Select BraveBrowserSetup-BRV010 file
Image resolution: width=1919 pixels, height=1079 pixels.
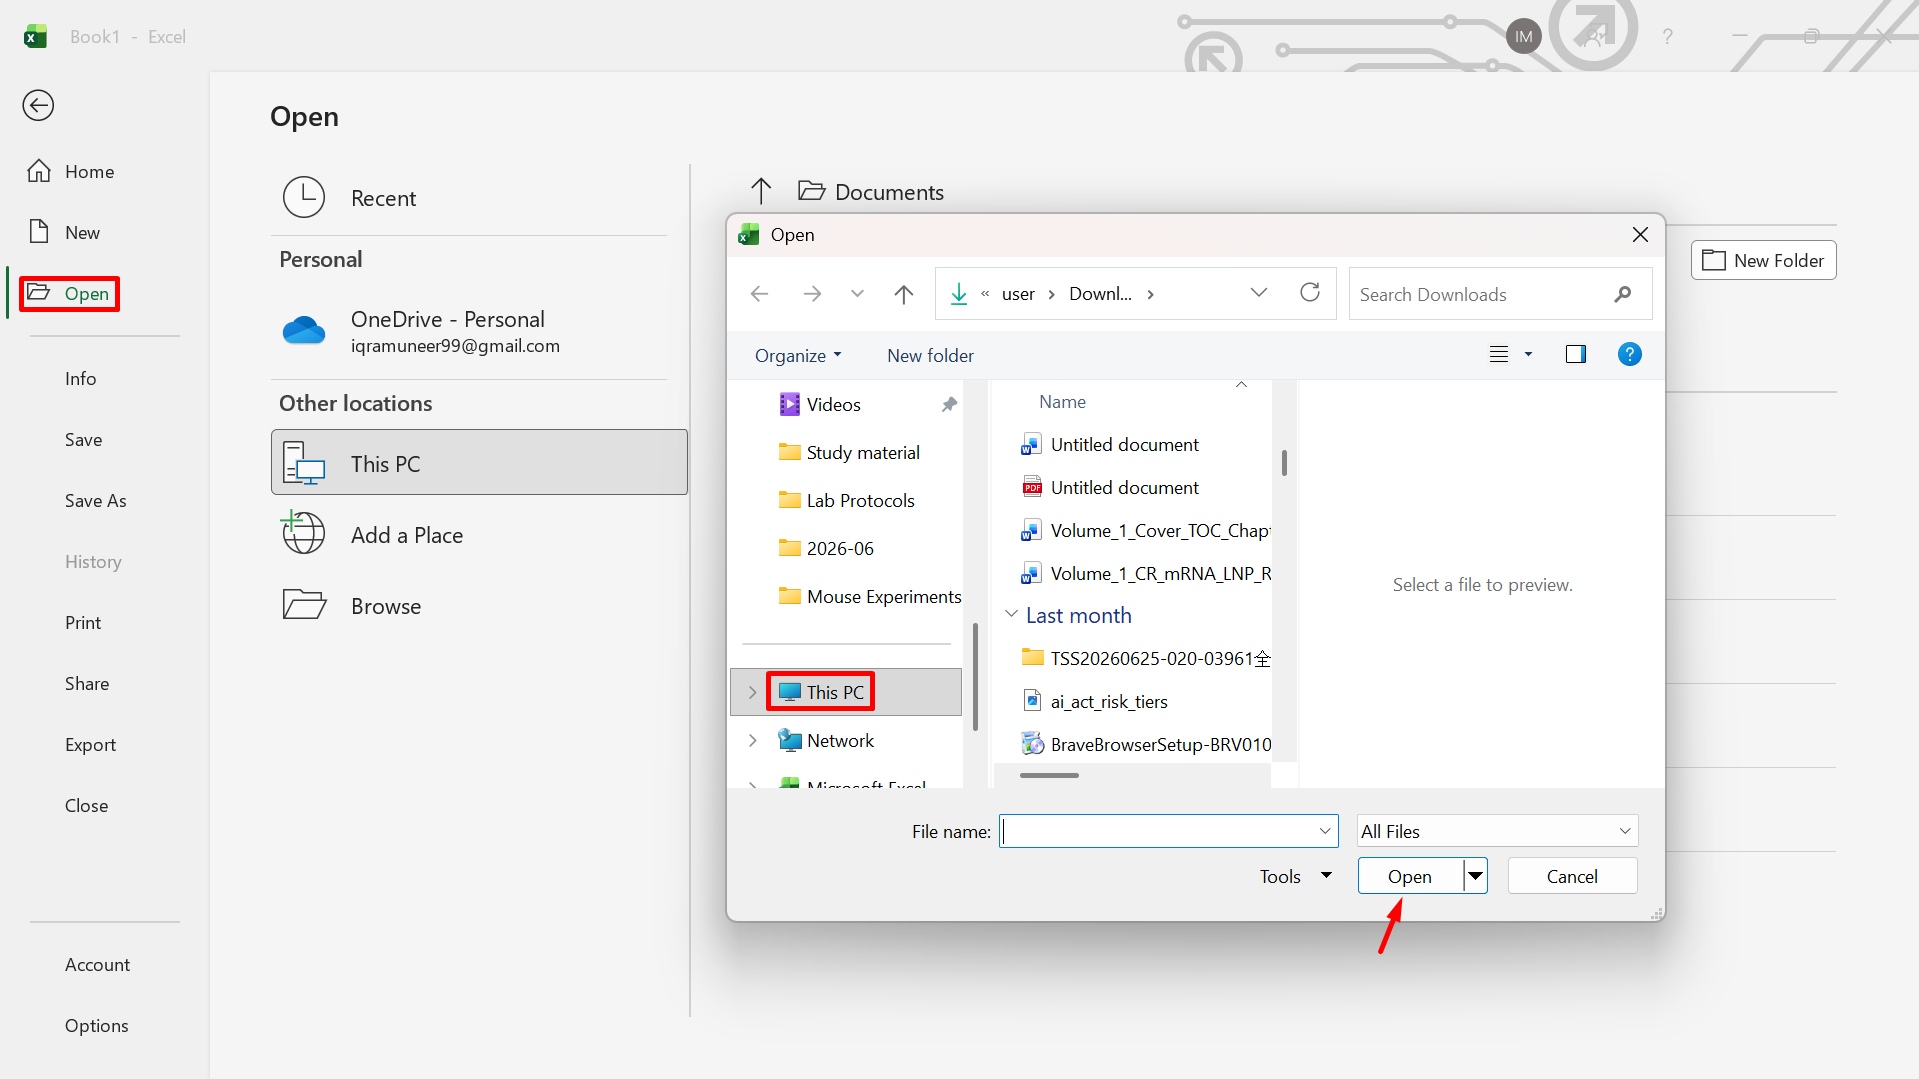coord(1144,744)
